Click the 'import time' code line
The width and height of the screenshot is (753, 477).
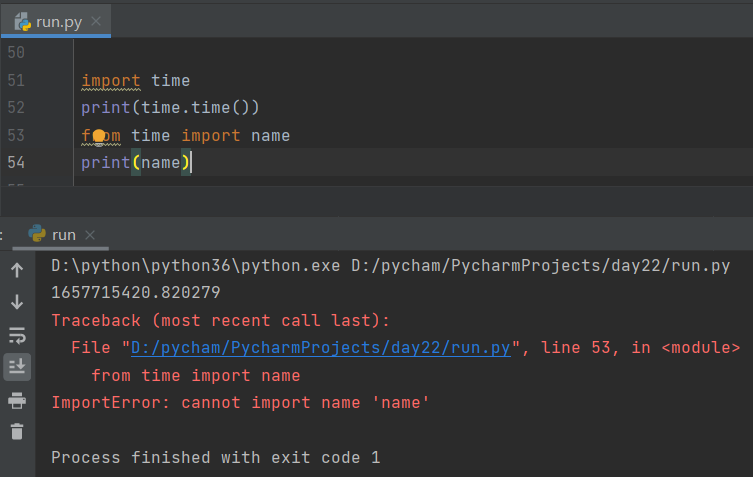136,81
